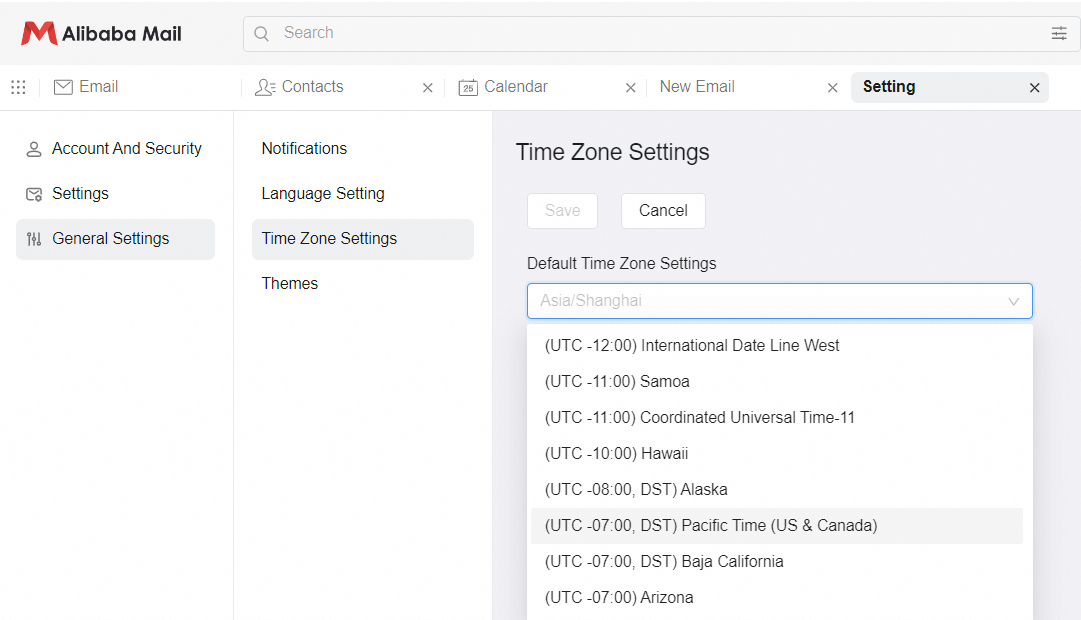Viewport: 1081px width, 620px height.
Task: Choose the Hawaii time zone option
Action: click(616, 454)
